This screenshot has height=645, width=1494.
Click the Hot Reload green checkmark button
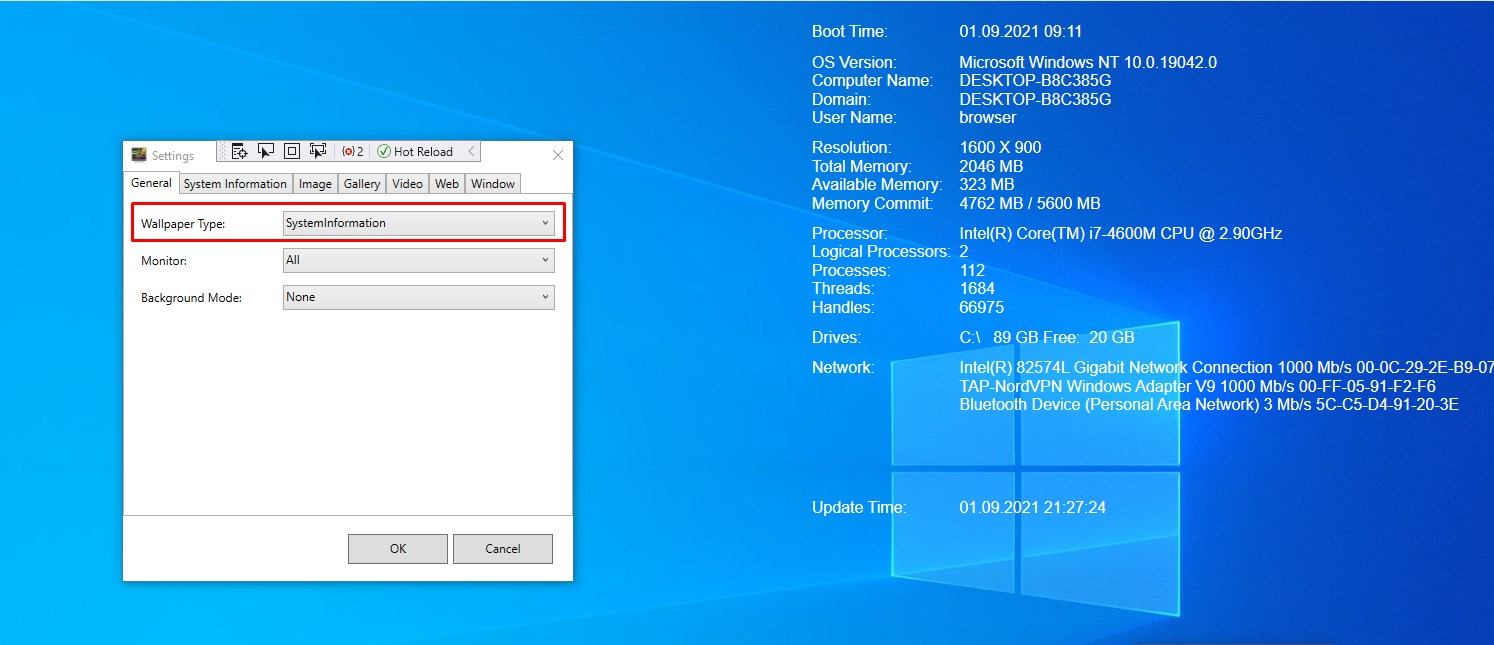tap(415, 152)
